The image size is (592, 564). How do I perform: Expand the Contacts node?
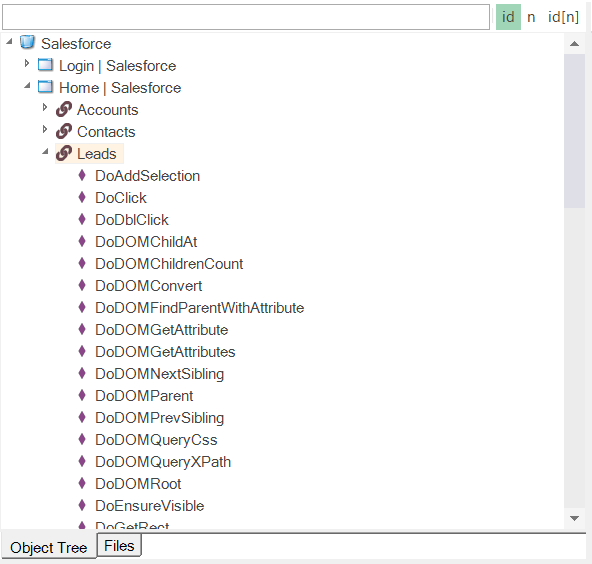[45, 129]
